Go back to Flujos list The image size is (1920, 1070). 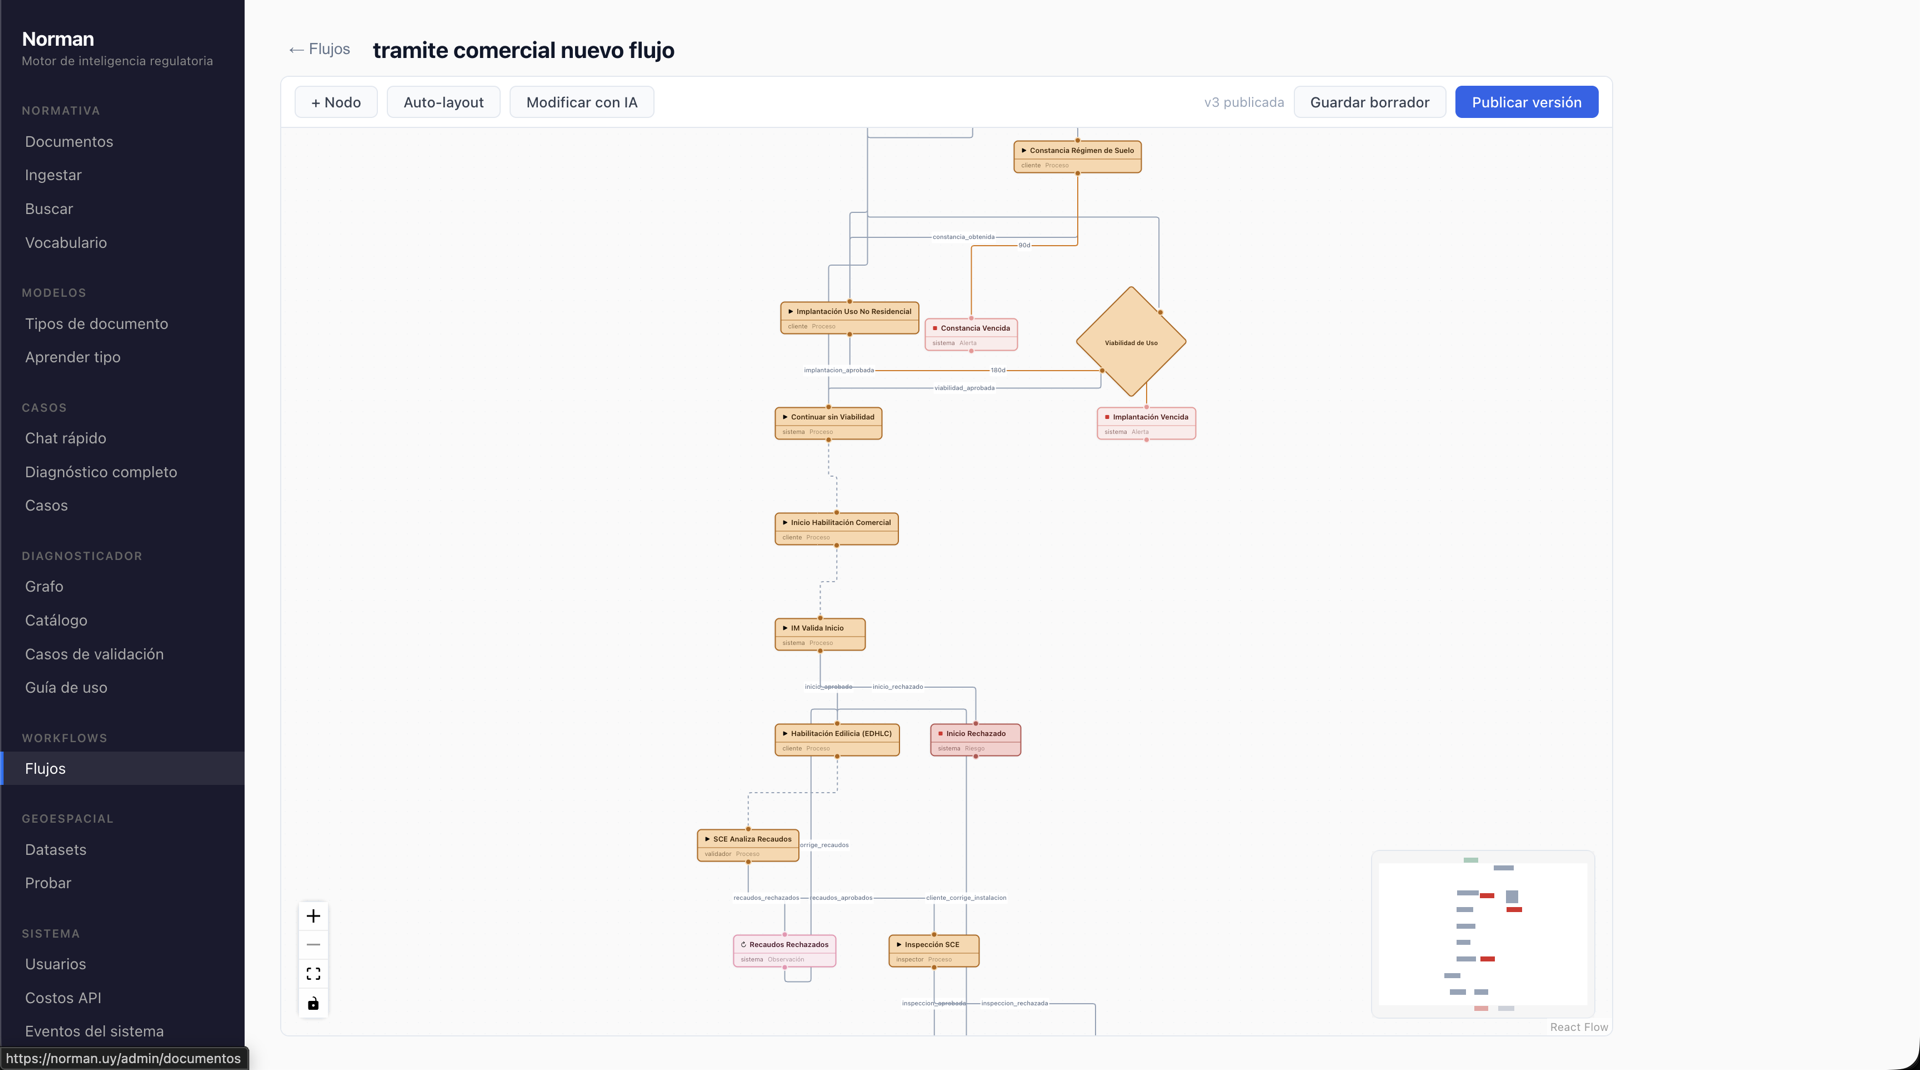[x=319, y=49]
